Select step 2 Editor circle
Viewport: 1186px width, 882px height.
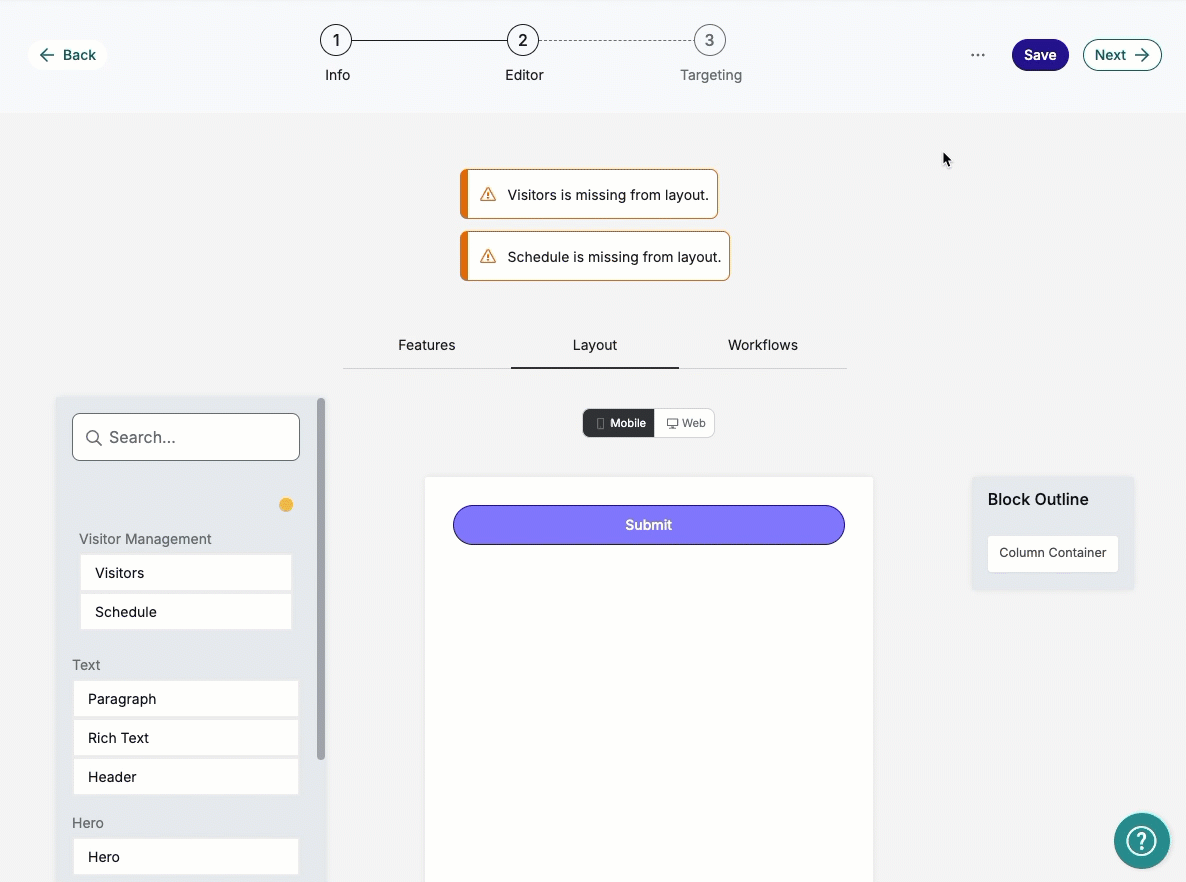[x=523, y=40]
